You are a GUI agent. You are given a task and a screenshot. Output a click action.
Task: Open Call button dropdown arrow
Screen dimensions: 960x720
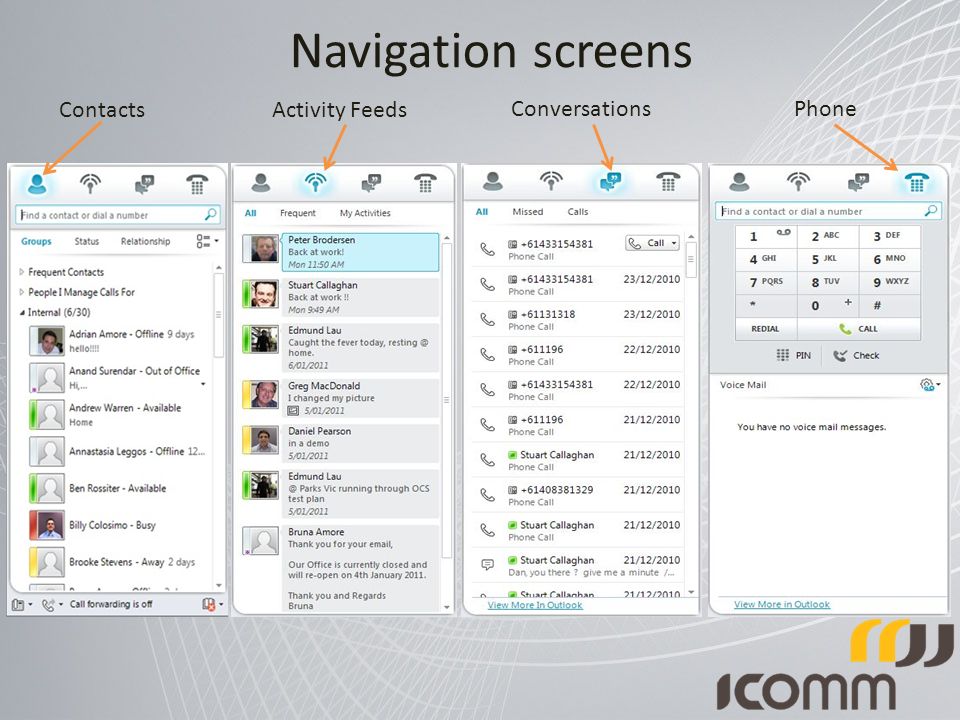[x=674, y=243]
